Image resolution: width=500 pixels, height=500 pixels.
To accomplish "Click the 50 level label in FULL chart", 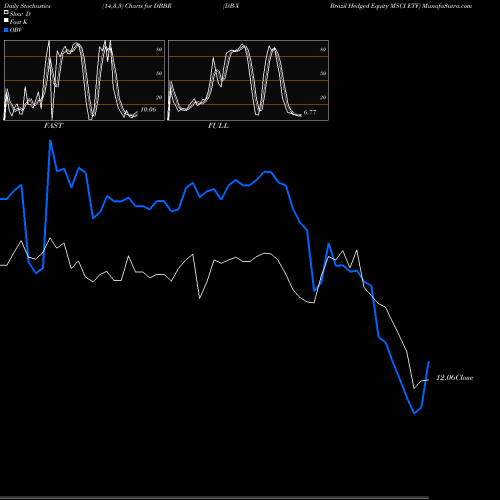I will pyautogui.click(x=323, y=73).
